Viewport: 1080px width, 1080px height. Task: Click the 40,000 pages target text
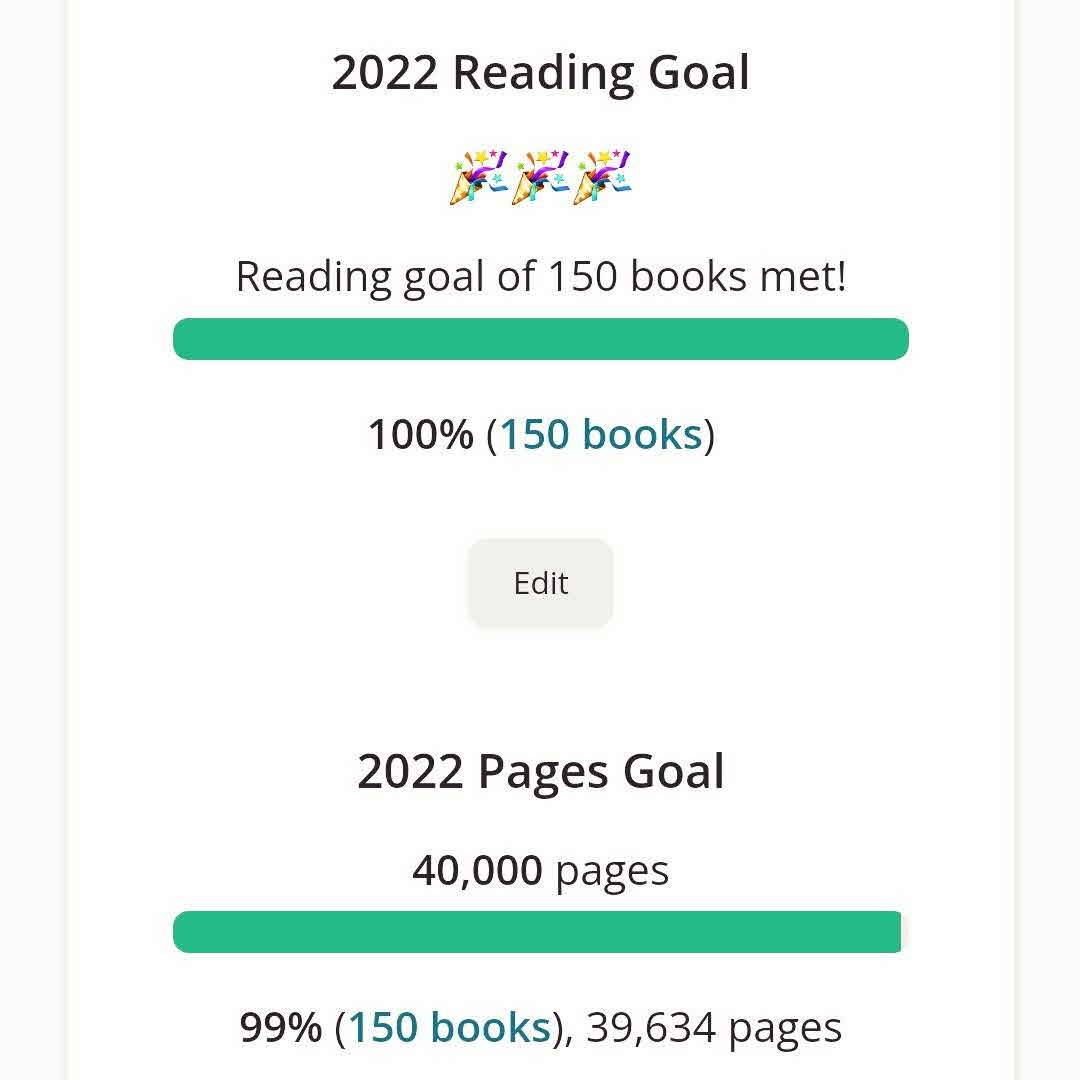click(540, 870)
